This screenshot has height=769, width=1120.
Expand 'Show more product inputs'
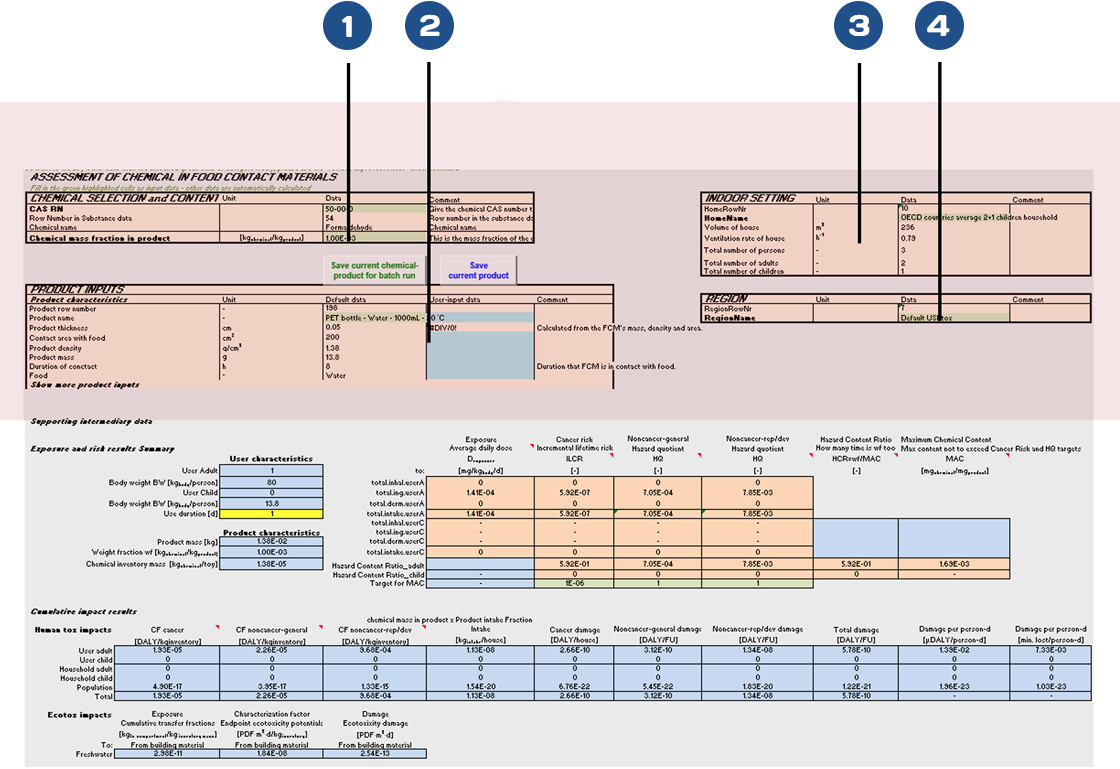click(85, 385)
